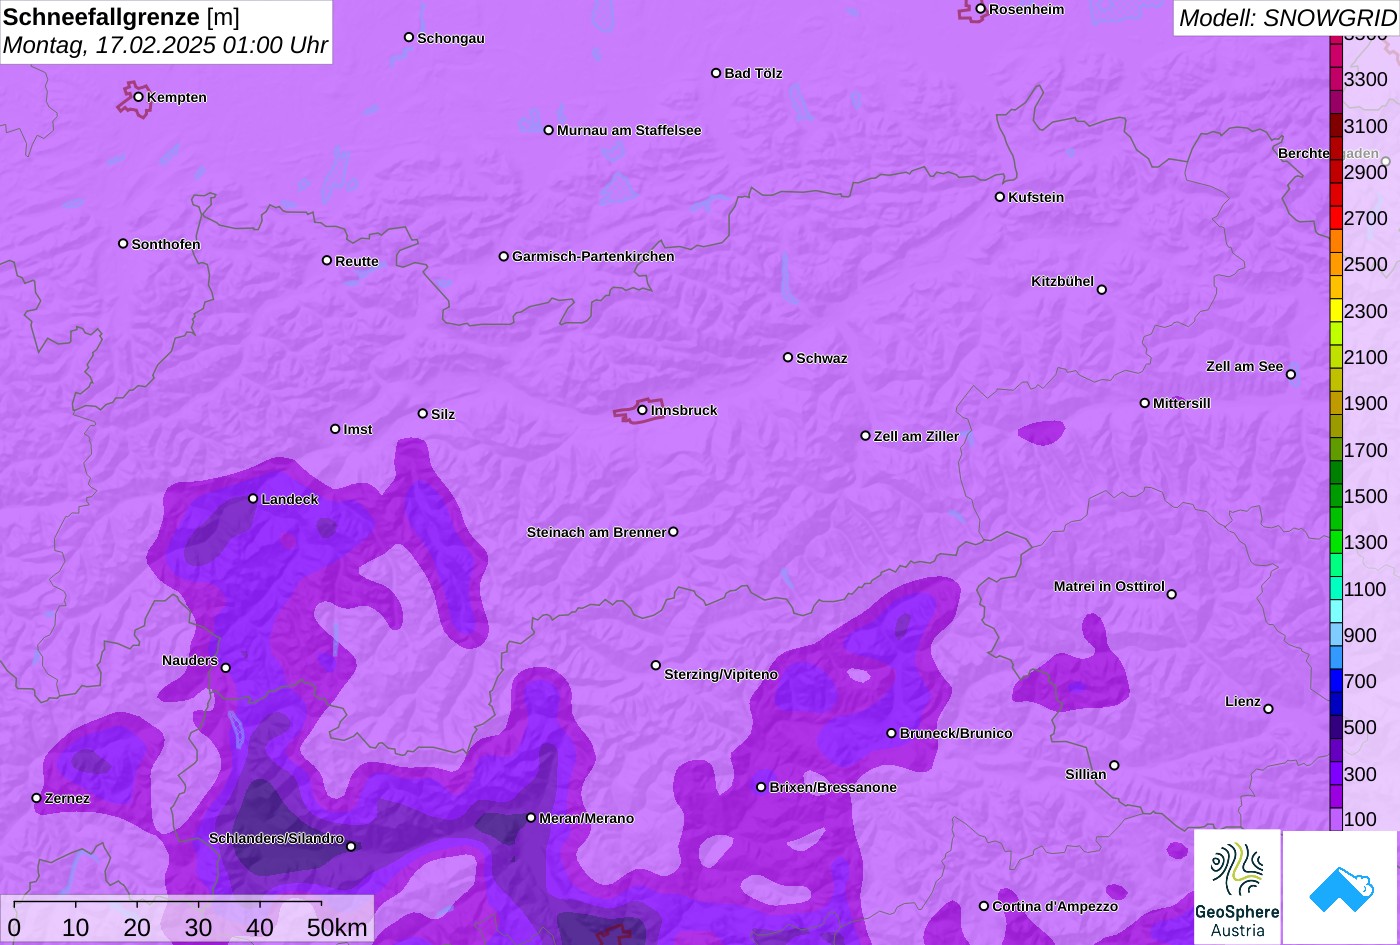Select the yellow legend swatch beside 2300
Image resolution: width=1400 pixels, height=945 pixels.
pos(1336,311)
